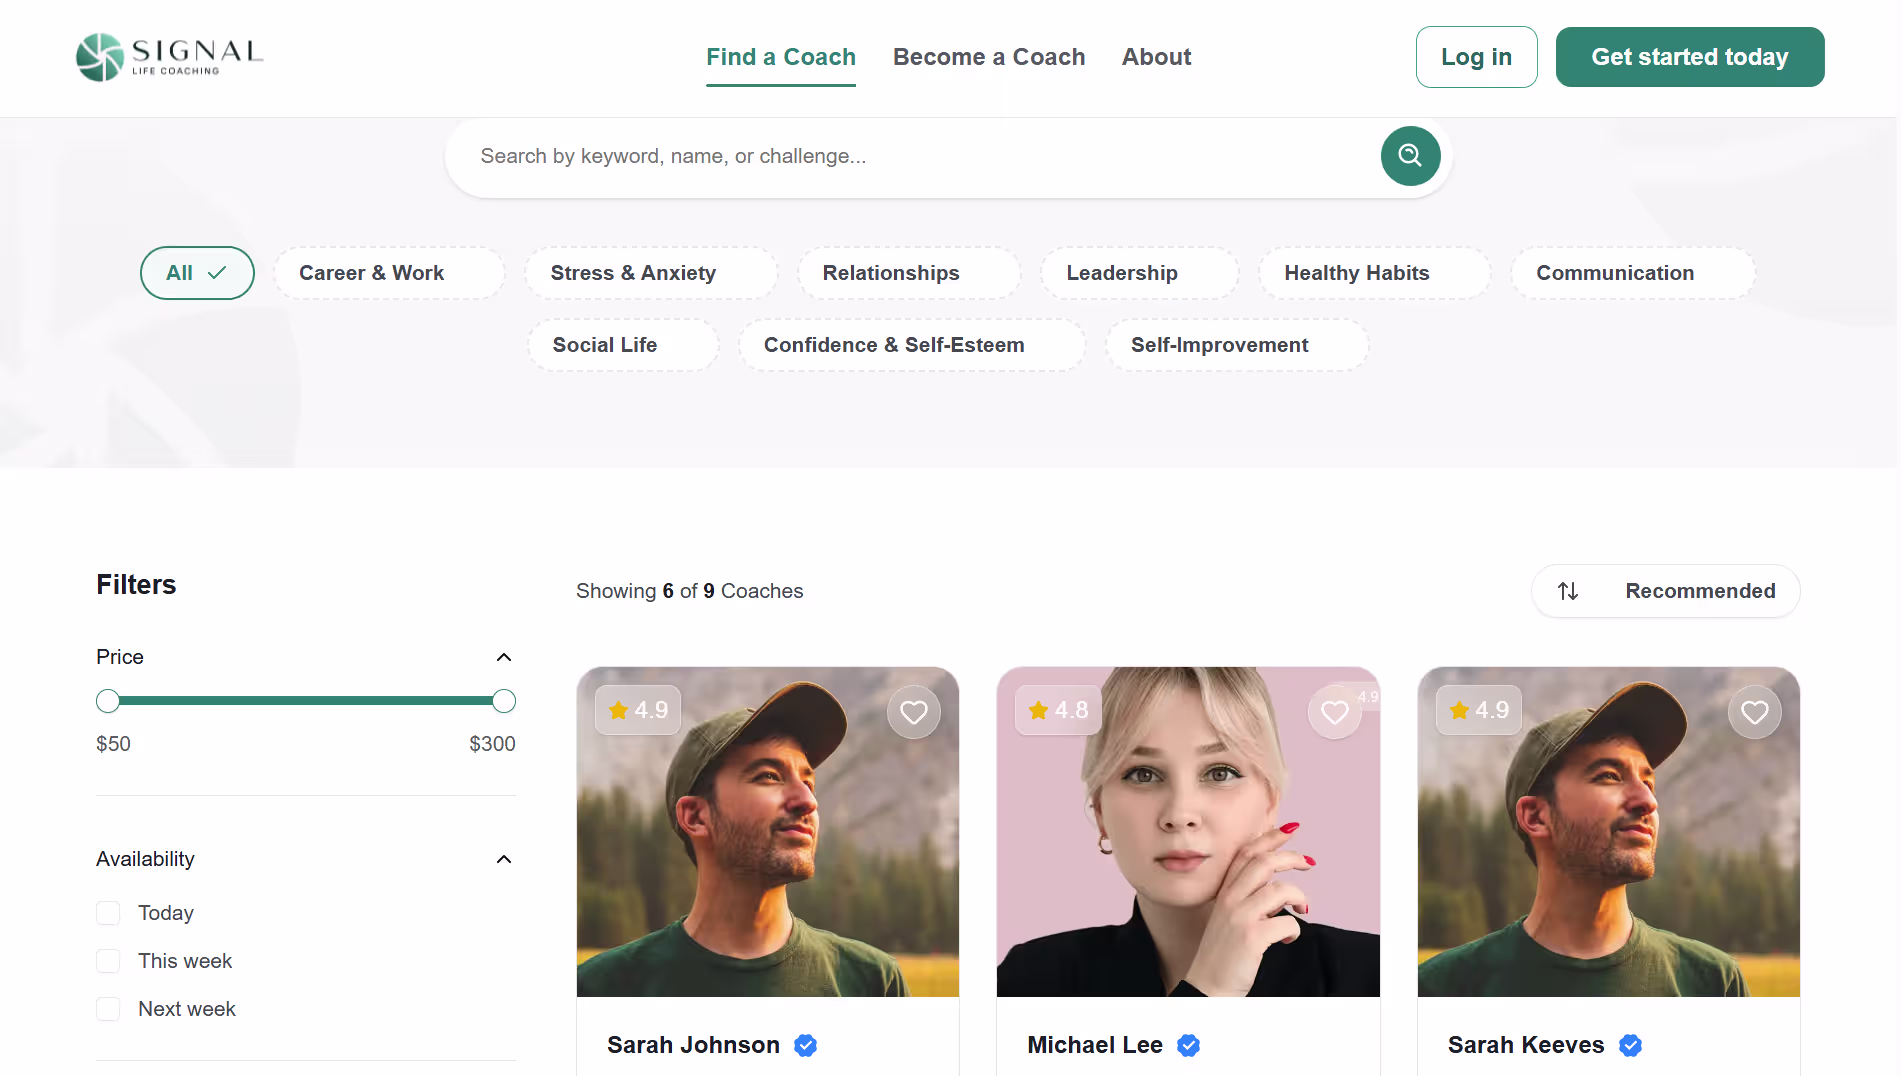Favorite Sarah Keeves with the heart icon
Image resolution: width=1901 pixels, height=1076 pixels.
(x=1754, y=712)
